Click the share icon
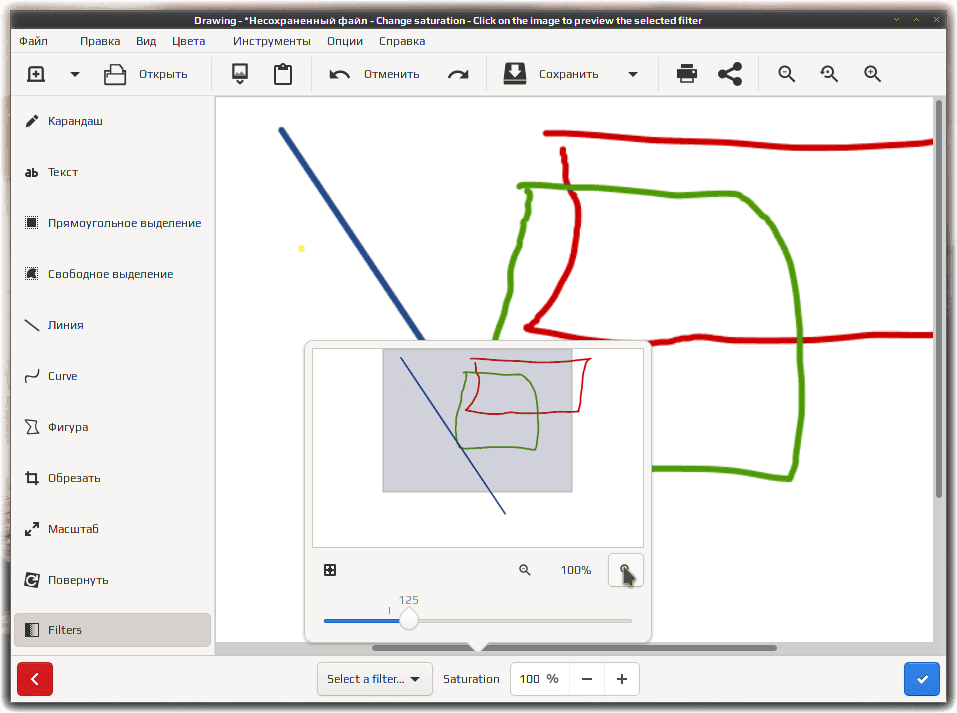Viewport: 957px width, 713px height. [730, 74]
